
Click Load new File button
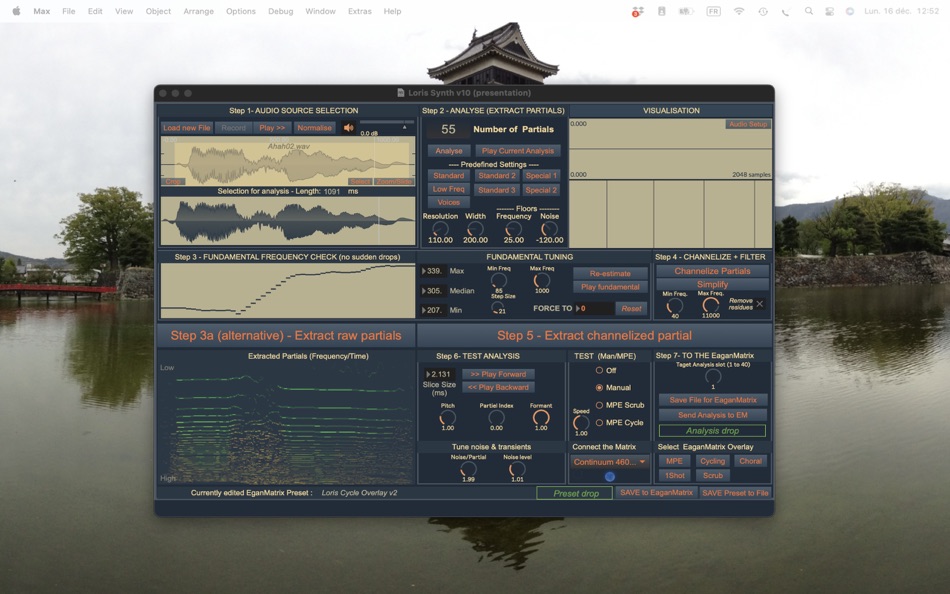point(187,128)
